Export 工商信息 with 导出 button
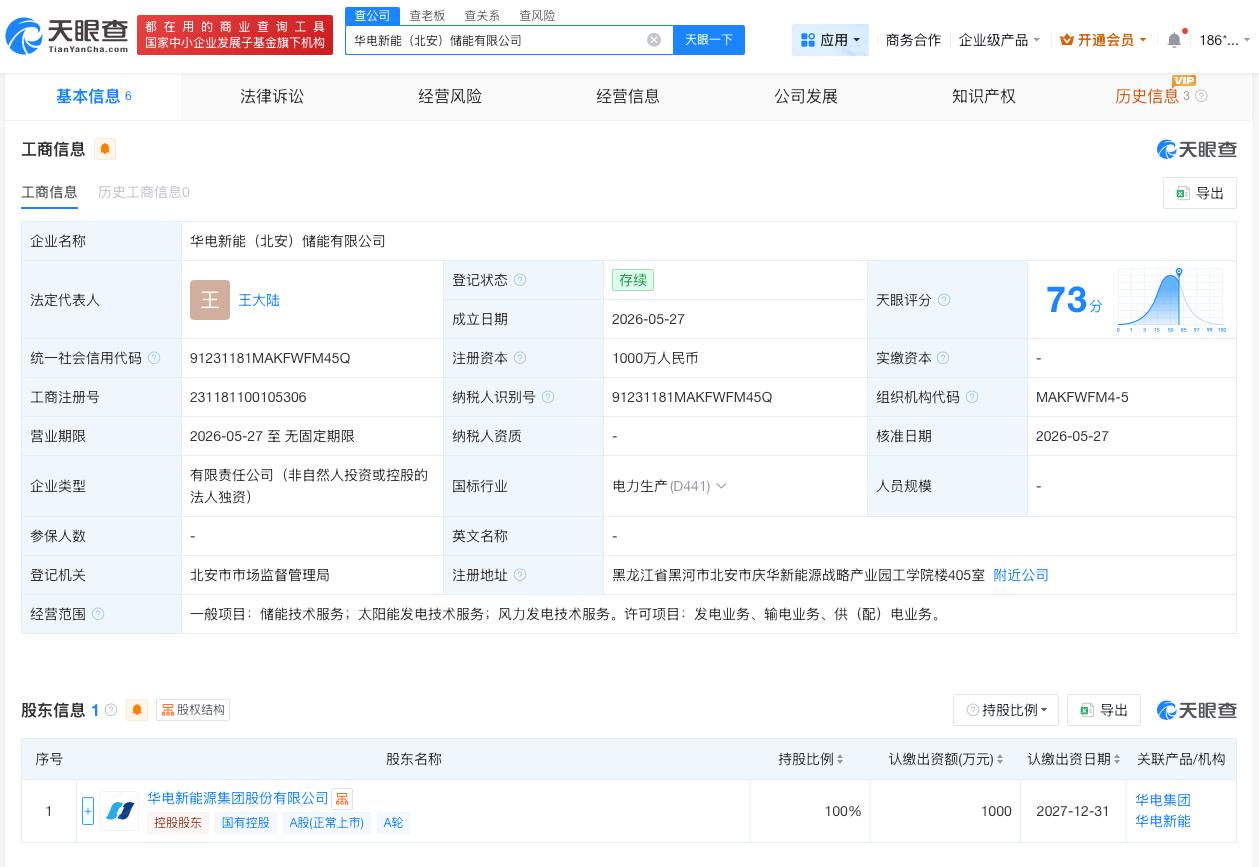Screen dimensions: 1259x867 (1200, 193)
